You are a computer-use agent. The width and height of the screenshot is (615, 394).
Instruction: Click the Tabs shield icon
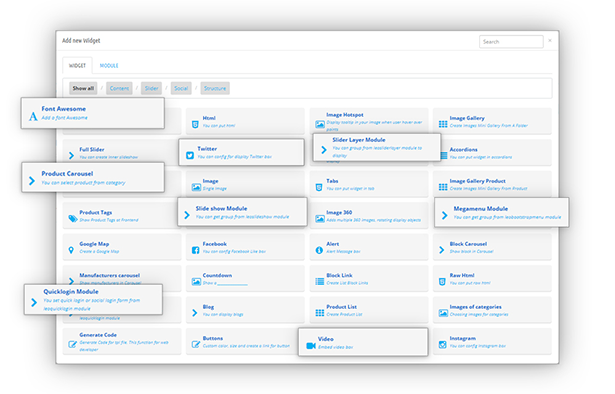coord(319,187)
